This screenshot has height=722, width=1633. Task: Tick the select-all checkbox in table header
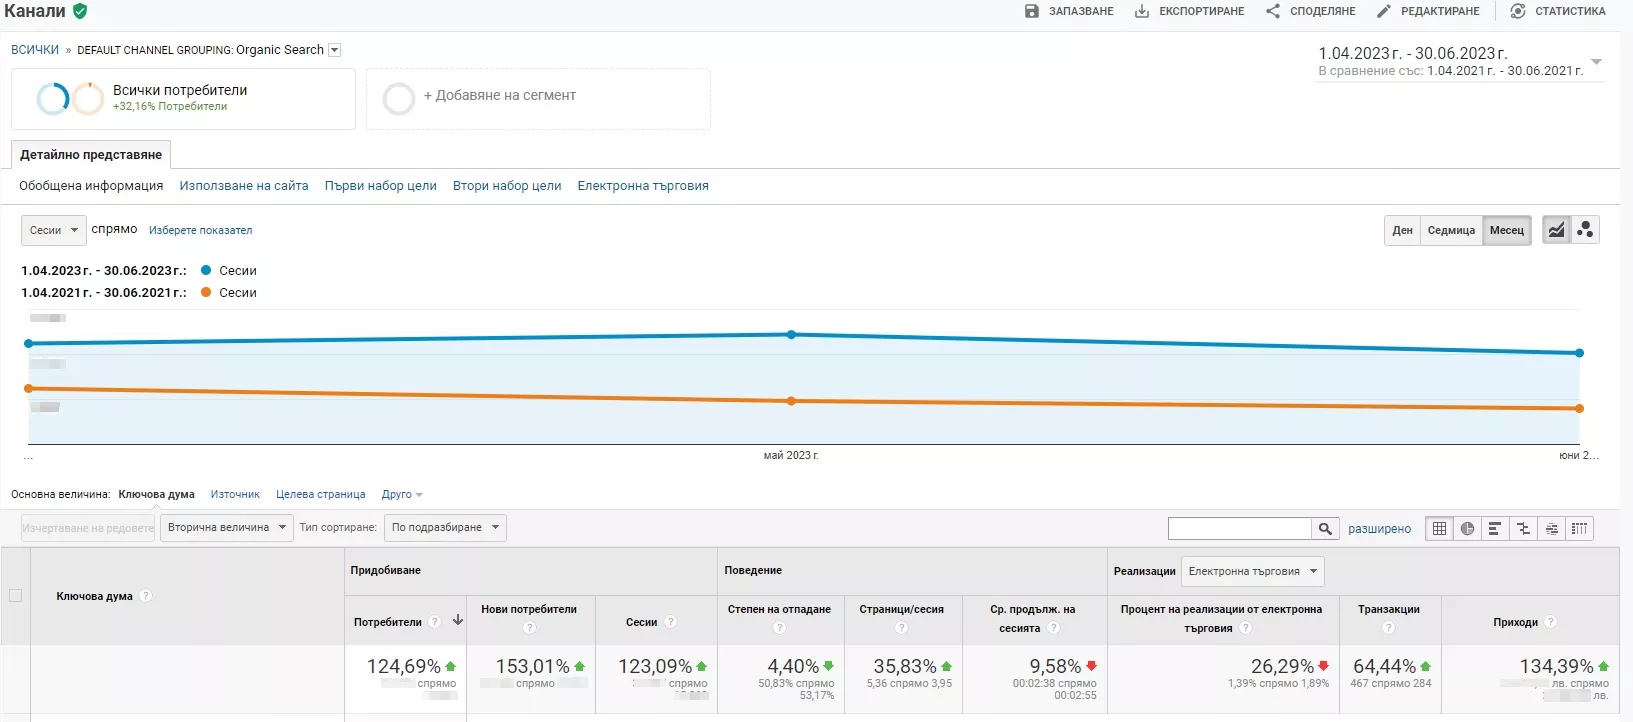pos(15,596)
